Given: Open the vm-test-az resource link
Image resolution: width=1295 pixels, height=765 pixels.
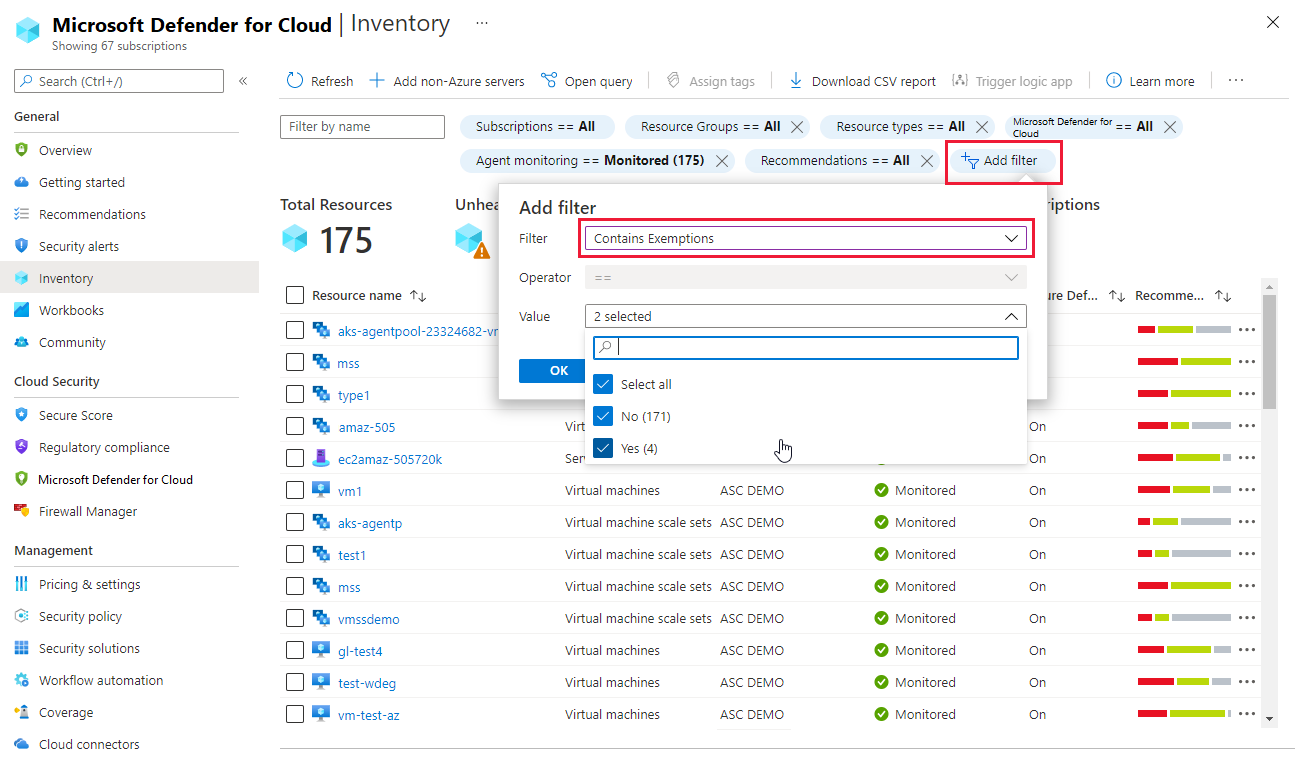Looking at the screenshot, I should click(x=369, y=715).
